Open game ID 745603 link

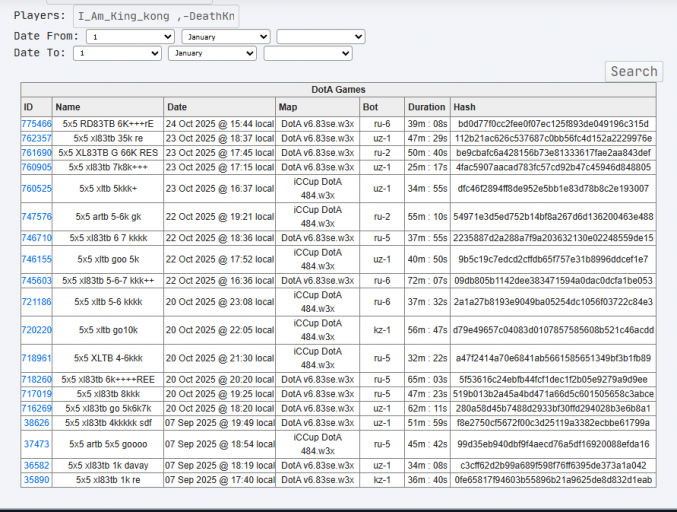36,281
